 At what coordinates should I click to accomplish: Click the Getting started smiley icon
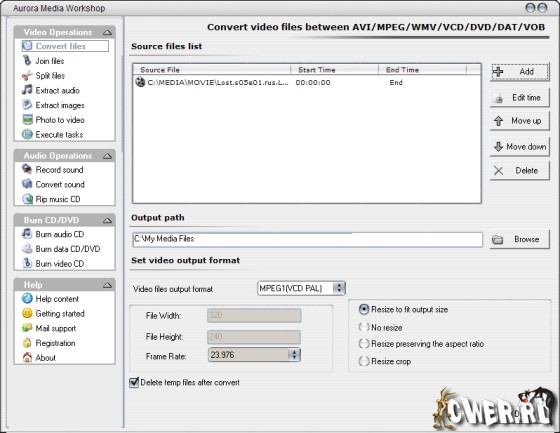(27, 313)
